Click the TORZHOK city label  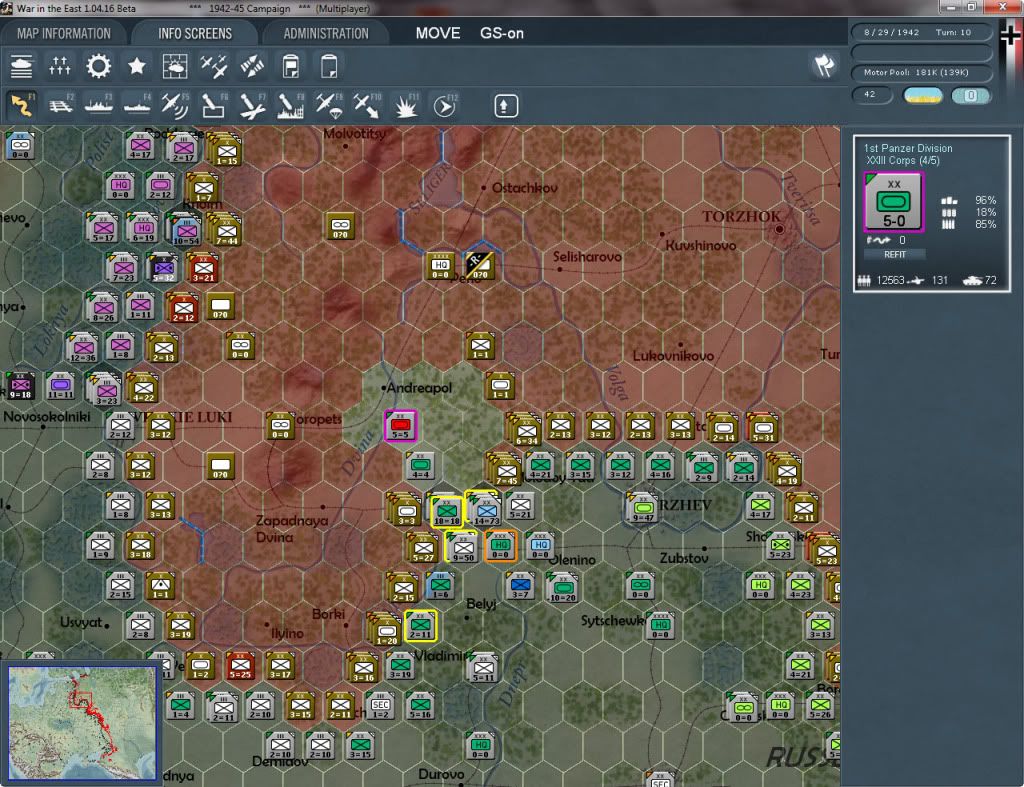[x=741, y=216]
